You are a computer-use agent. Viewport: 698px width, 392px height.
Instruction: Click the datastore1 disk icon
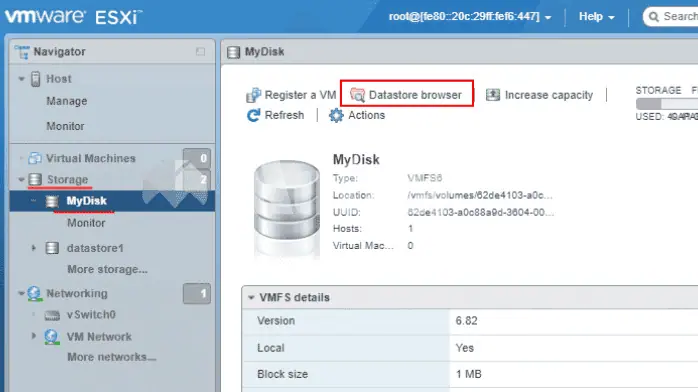(x=52, y=248)
